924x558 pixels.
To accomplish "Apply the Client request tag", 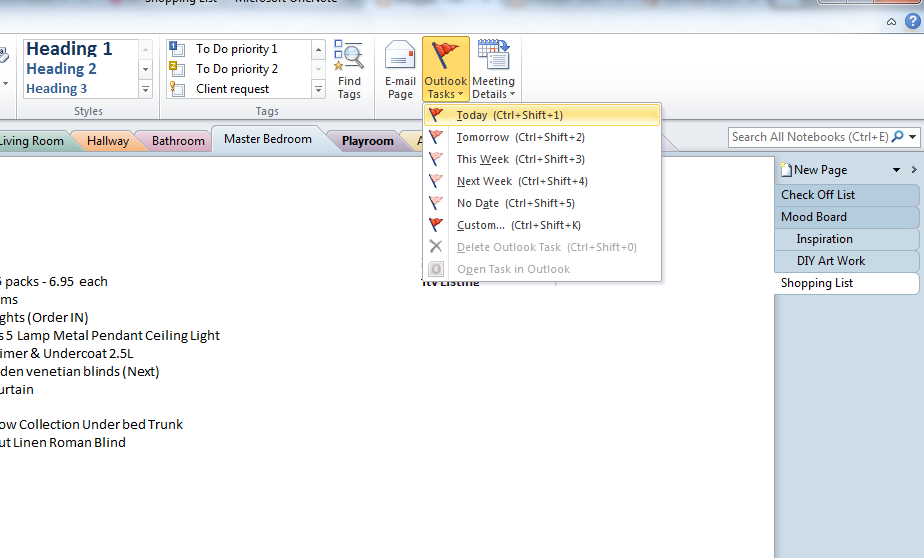I will coord(239,89).
